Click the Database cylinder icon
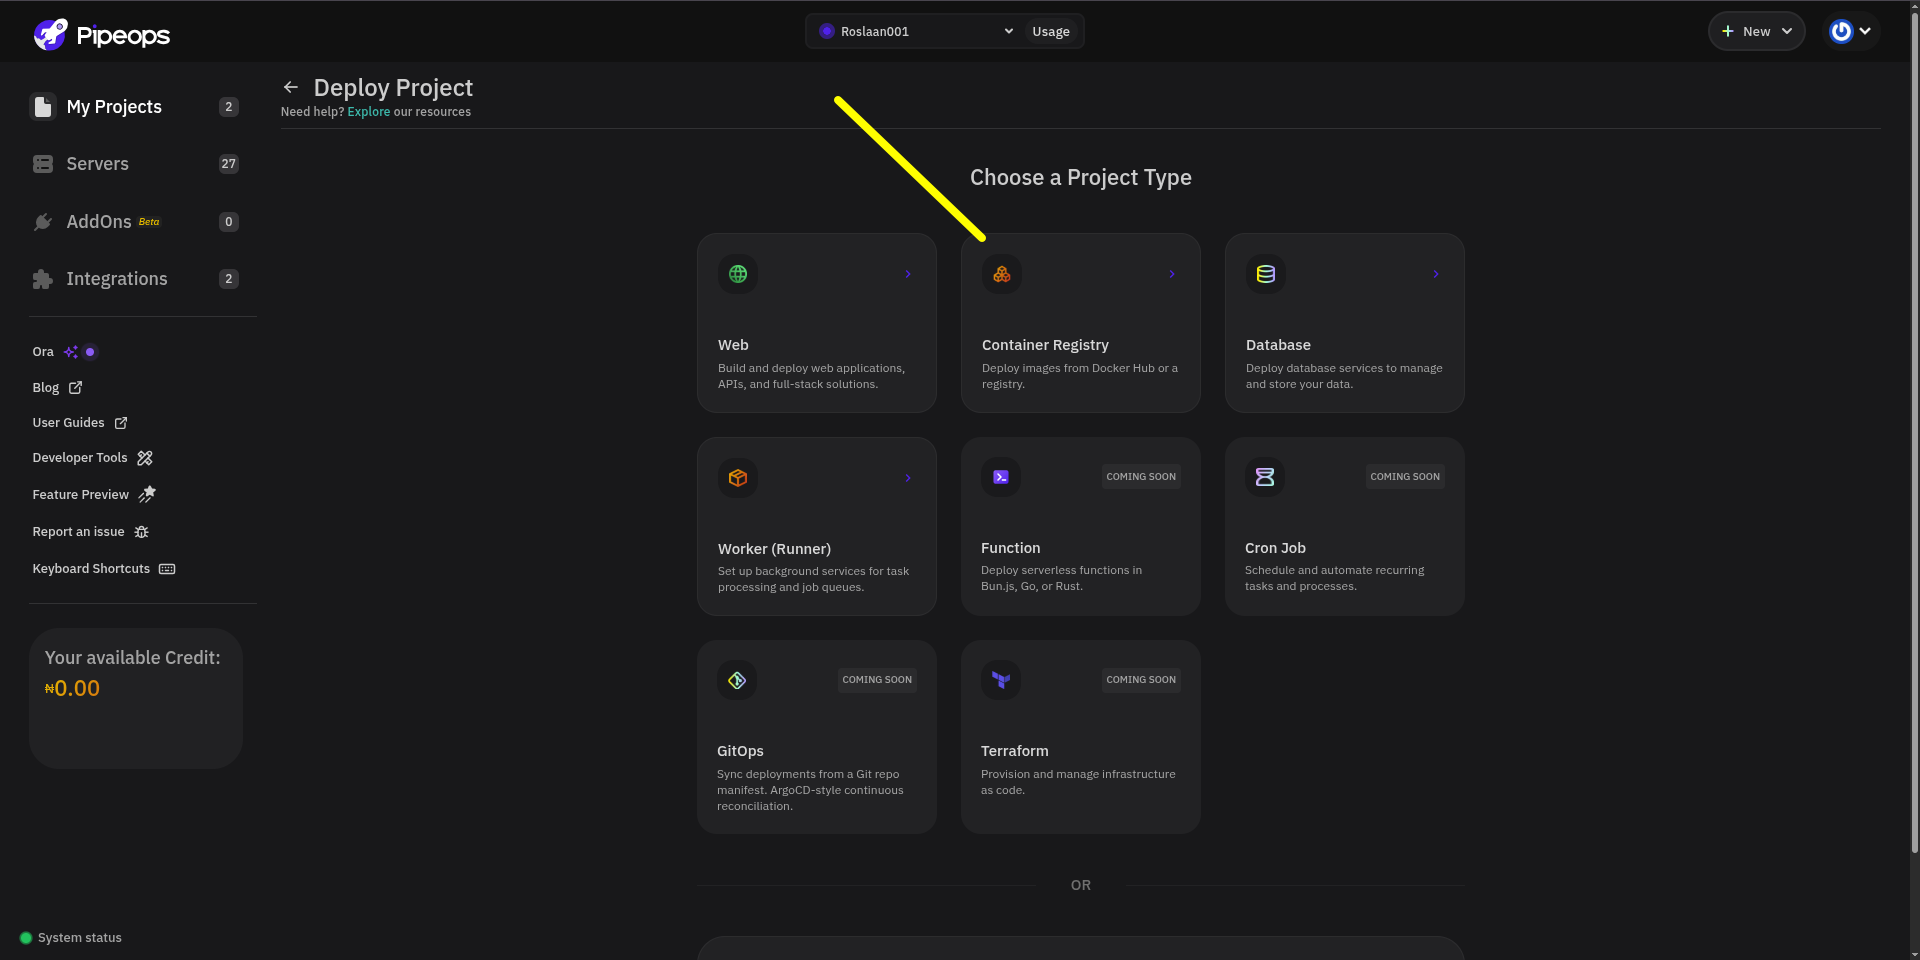Image resolution: width=1920 pixels, height=960 pixels. click(x=1266, y=274)
